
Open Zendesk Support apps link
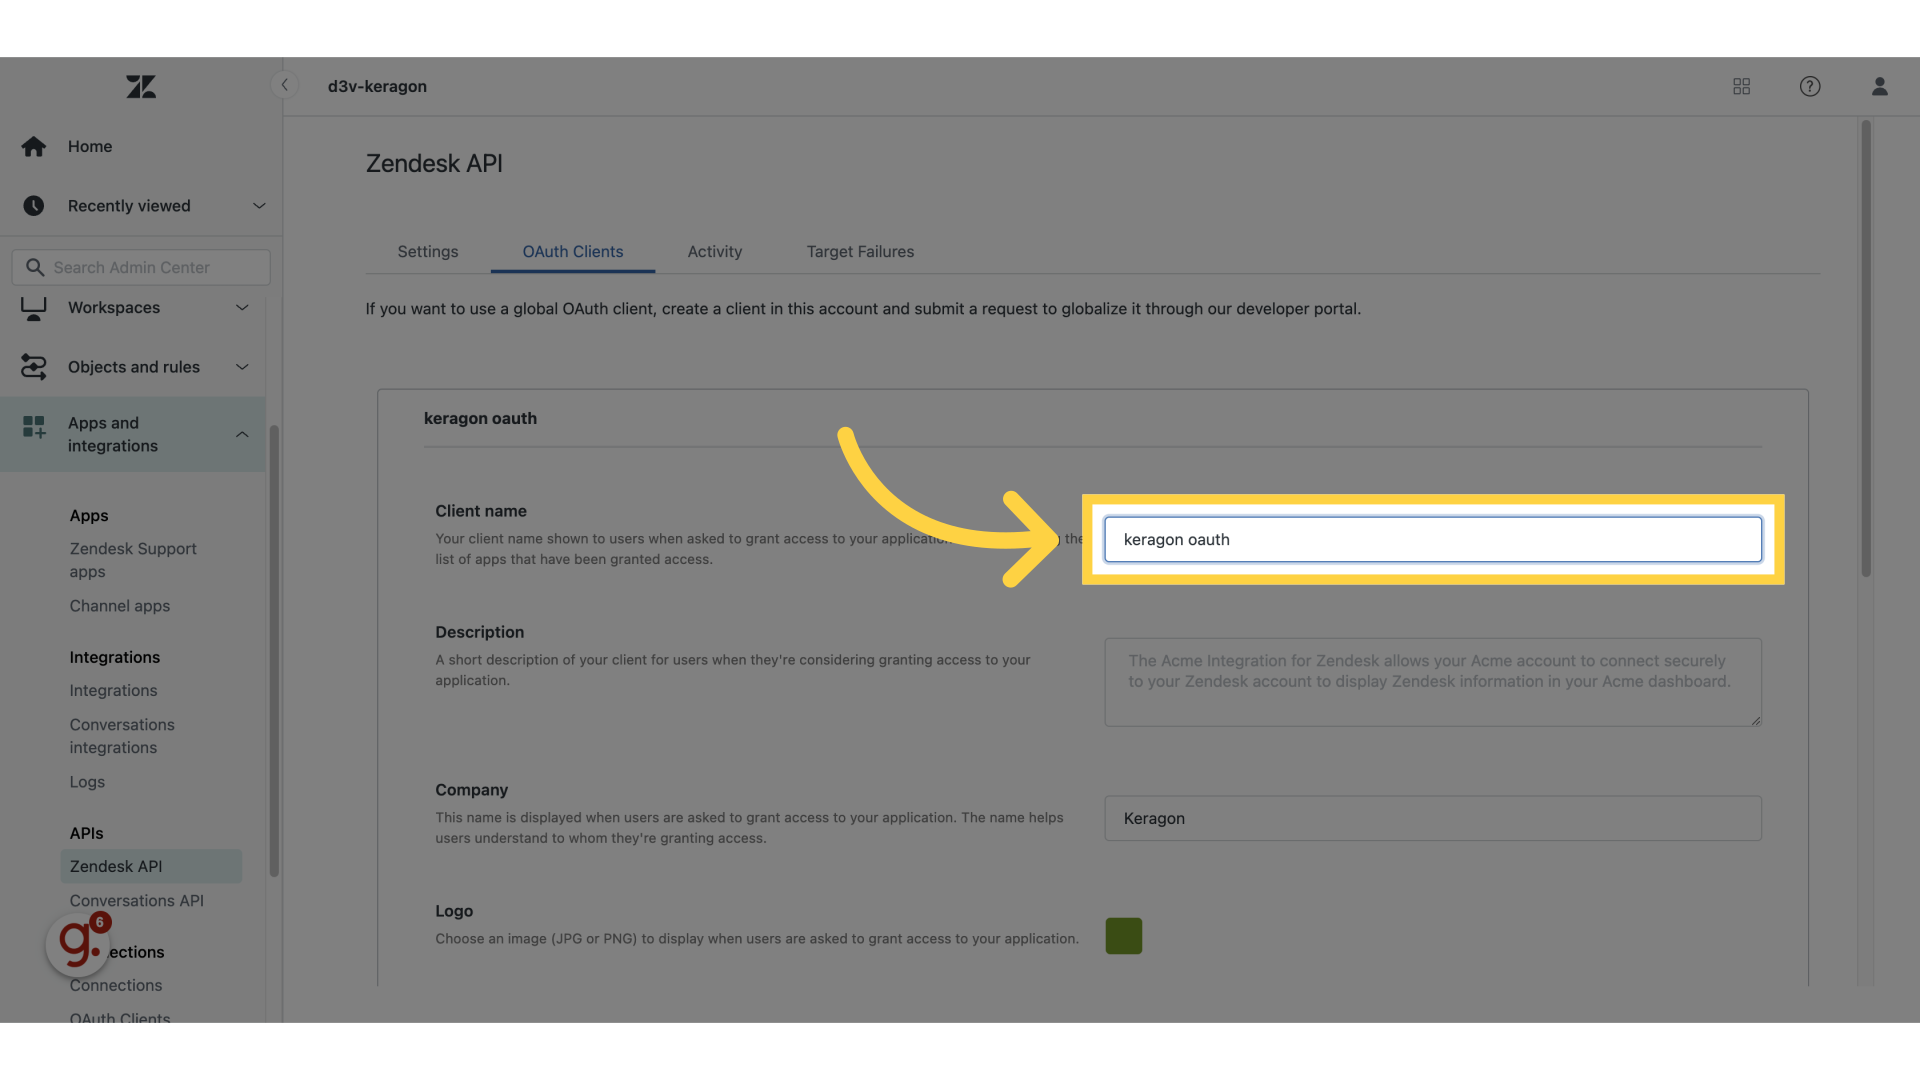coord(133,560)
